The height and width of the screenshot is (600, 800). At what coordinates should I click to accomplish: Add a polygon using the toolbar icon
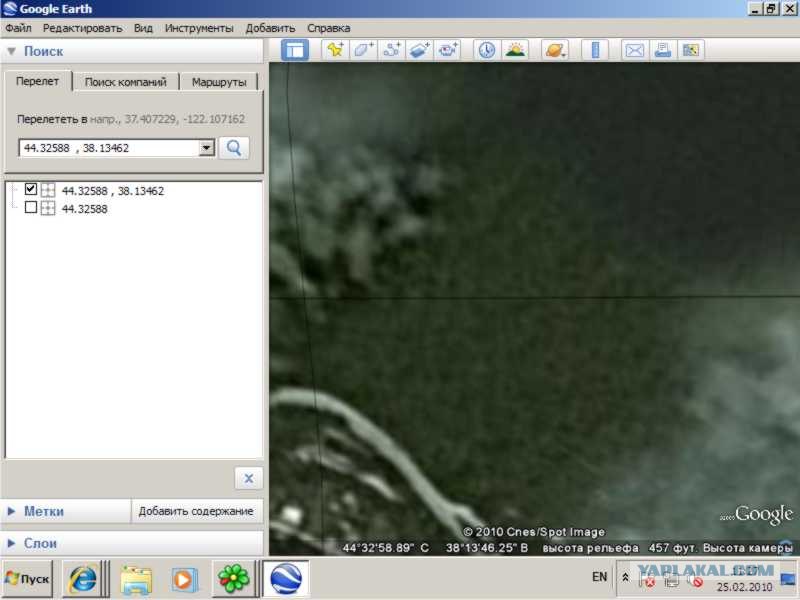(x=364, y=50)
